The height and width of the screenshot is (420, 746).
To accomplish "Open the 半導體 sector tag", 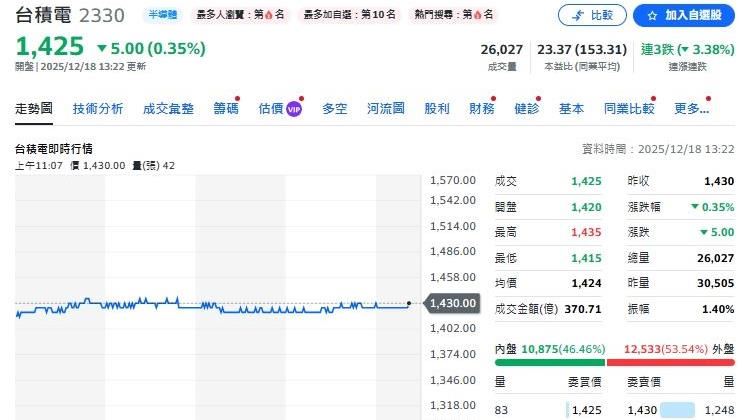I will tap(162, 15).
